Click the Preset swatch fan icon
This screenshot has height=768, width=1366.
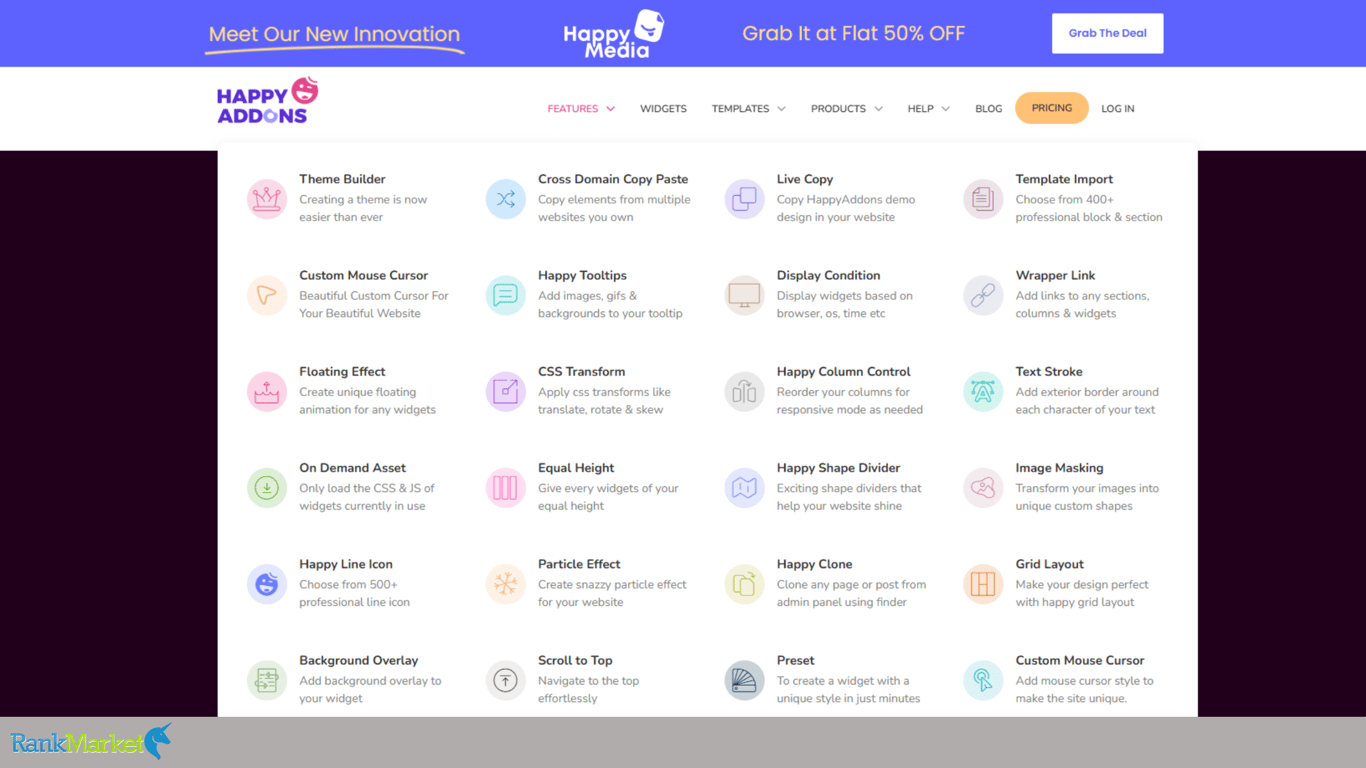[744, 680]
